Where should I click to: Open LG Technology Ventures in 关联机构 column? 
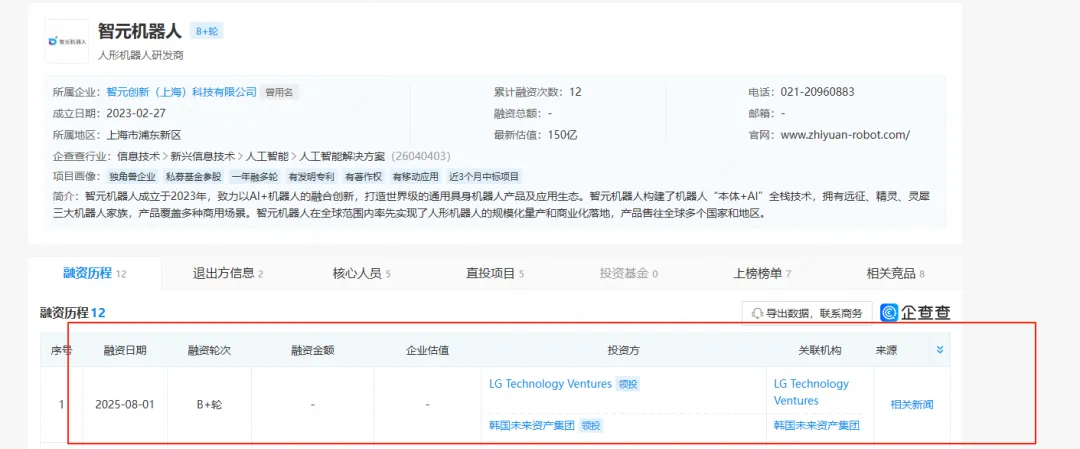coord(811,392)
